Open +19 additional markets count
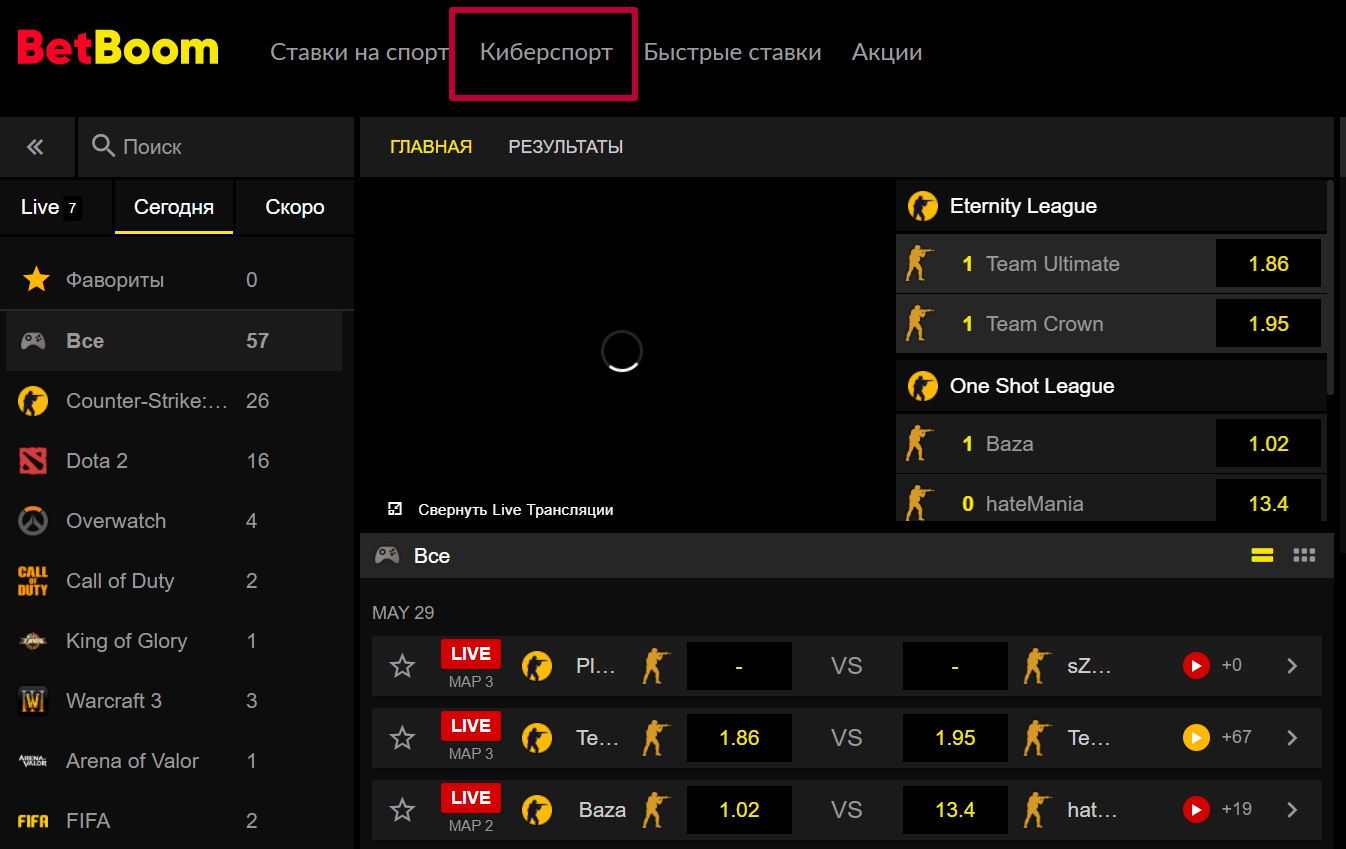The width and height of the screenshot is (1346, 849). [x=1236, y=809]
